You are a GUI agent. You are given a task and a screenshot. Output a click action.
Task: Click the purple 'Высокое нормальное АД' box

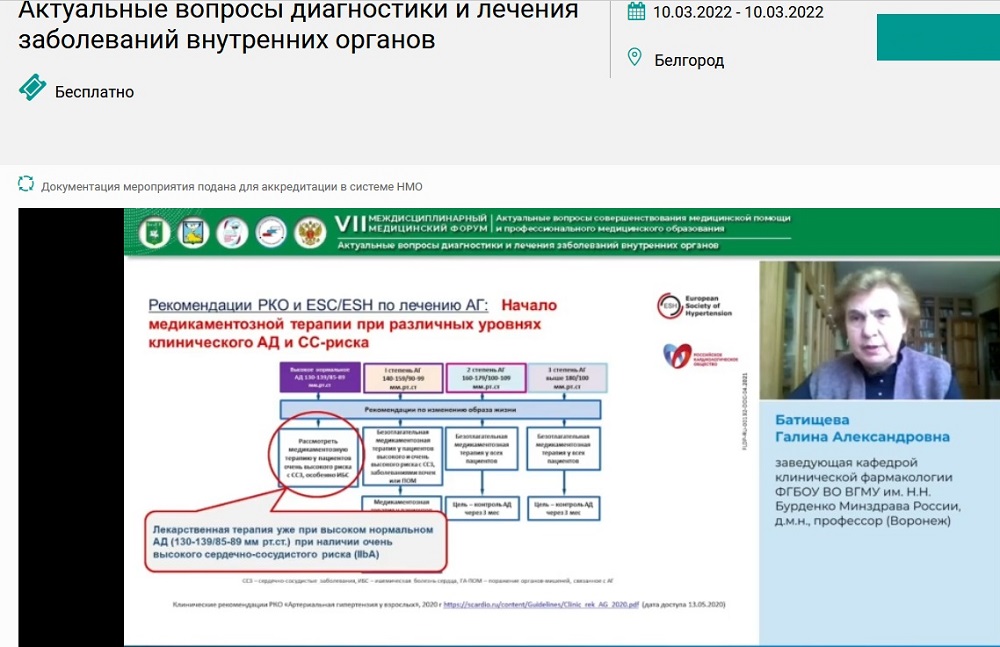(316, 377)
